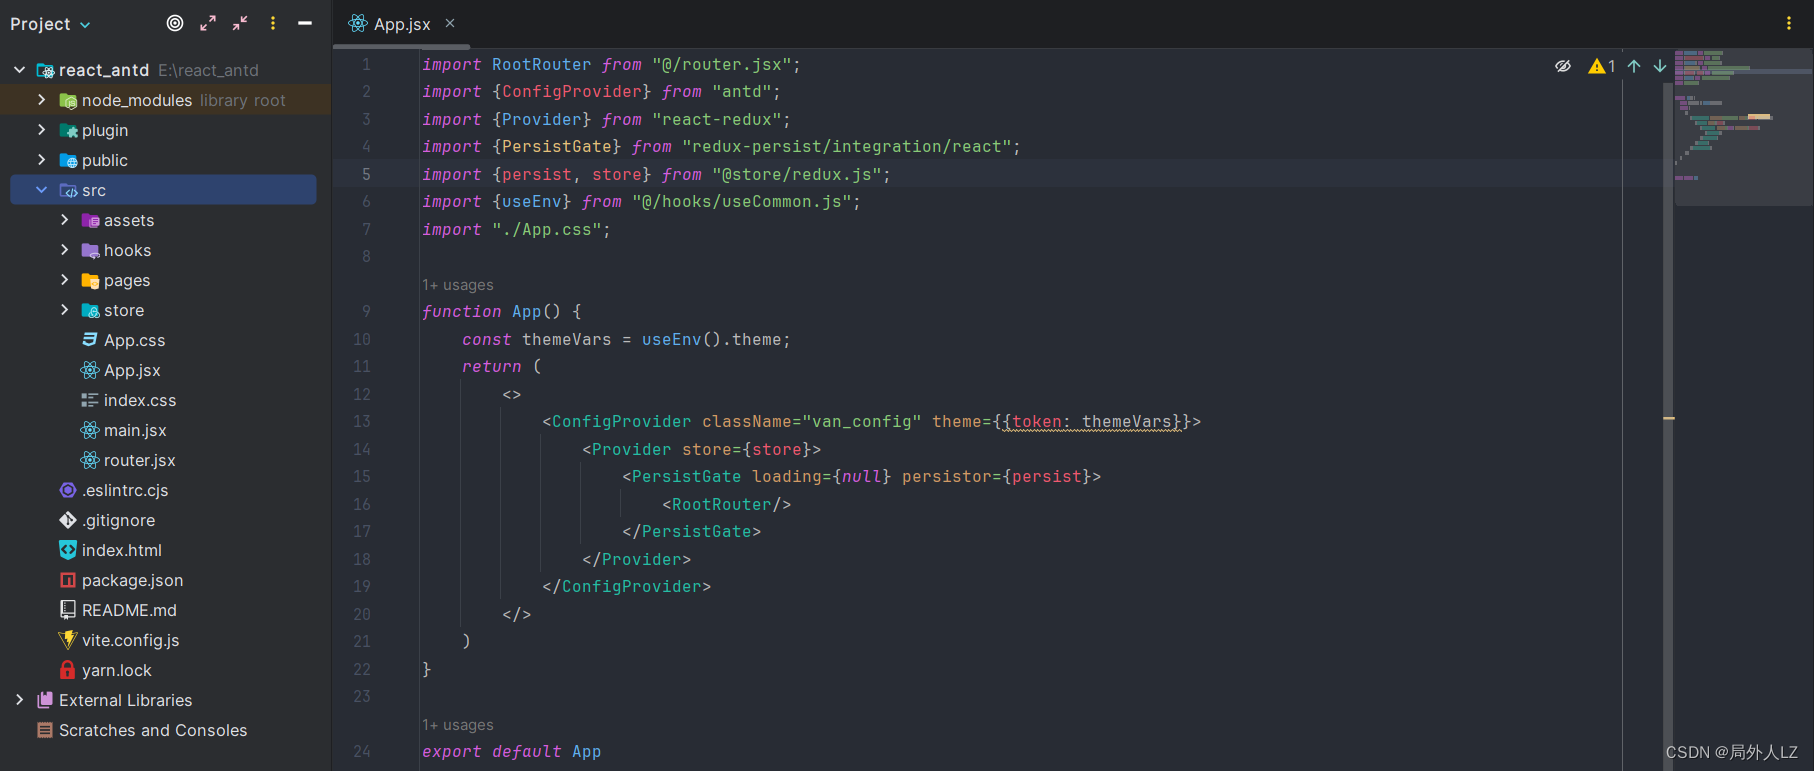Open index.html from the tree
Image resolution: width=1814 pixels, height=771 pixels.
[121, 550]
